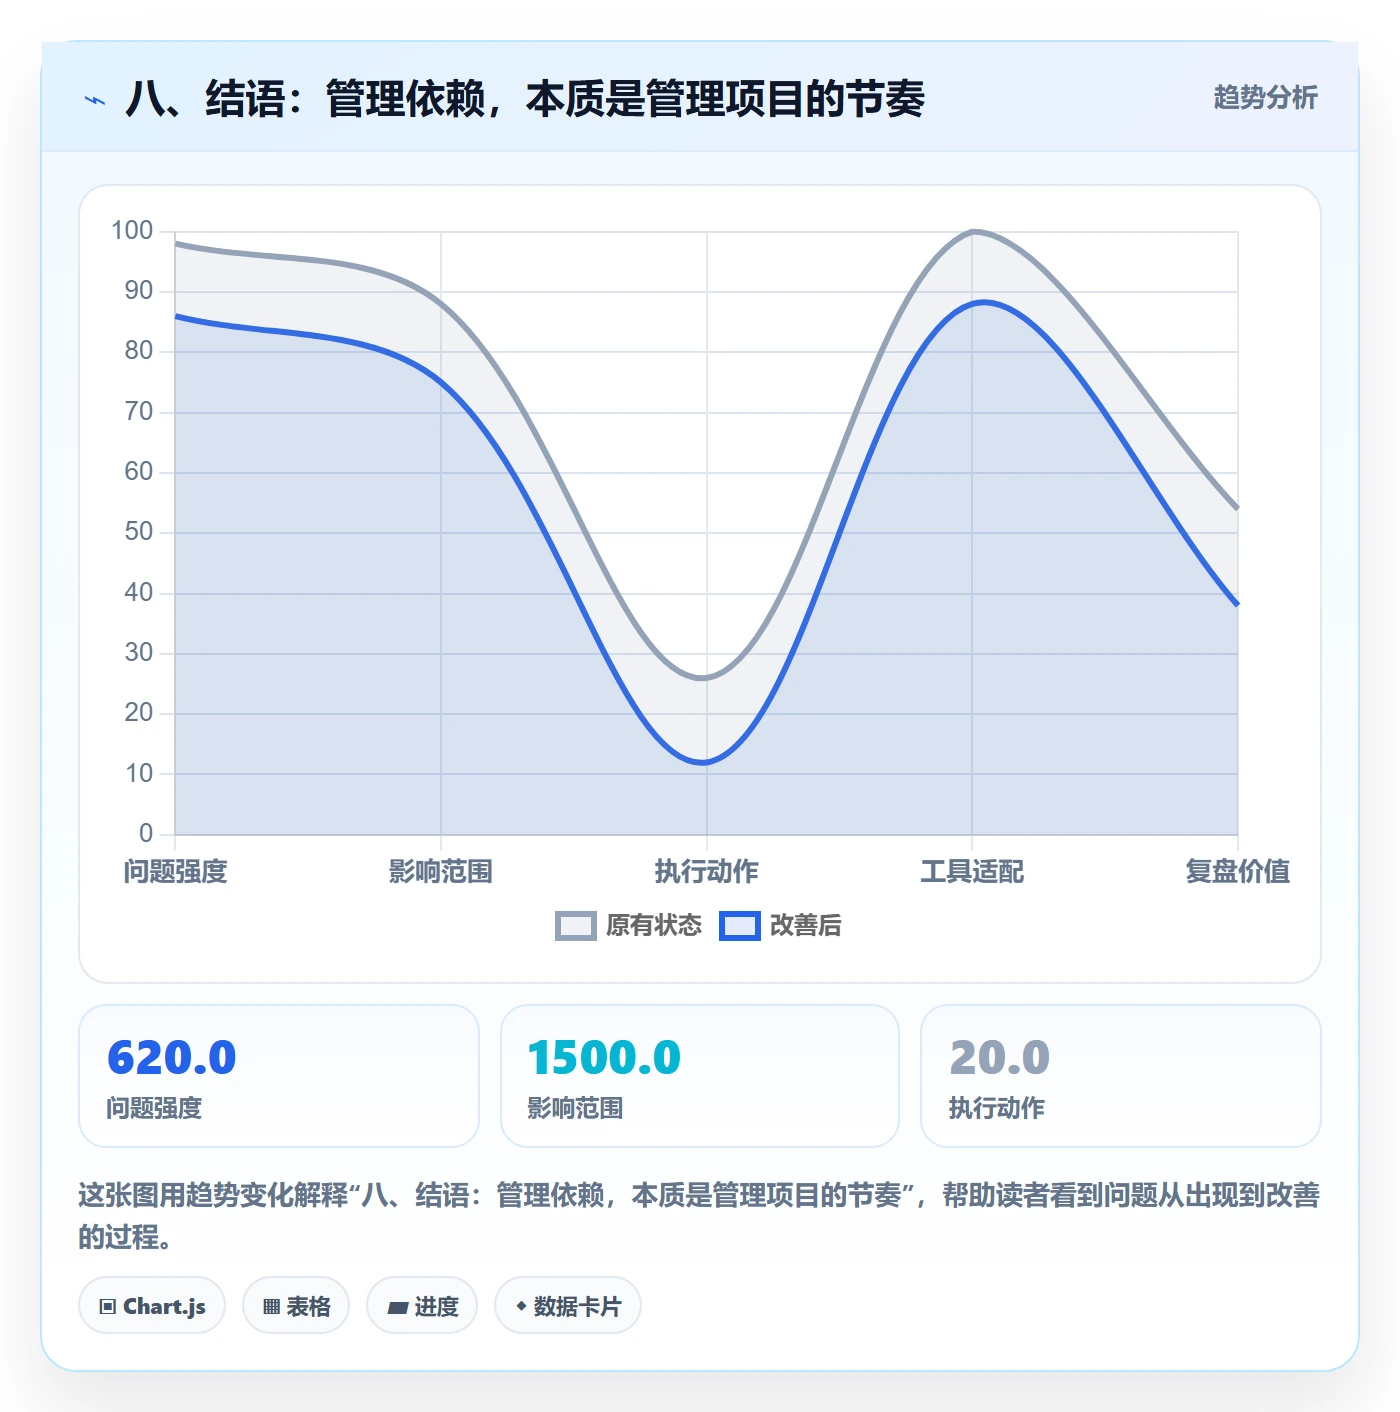Click the 20.0 value in 执行动作 card

(1000, 1058)
